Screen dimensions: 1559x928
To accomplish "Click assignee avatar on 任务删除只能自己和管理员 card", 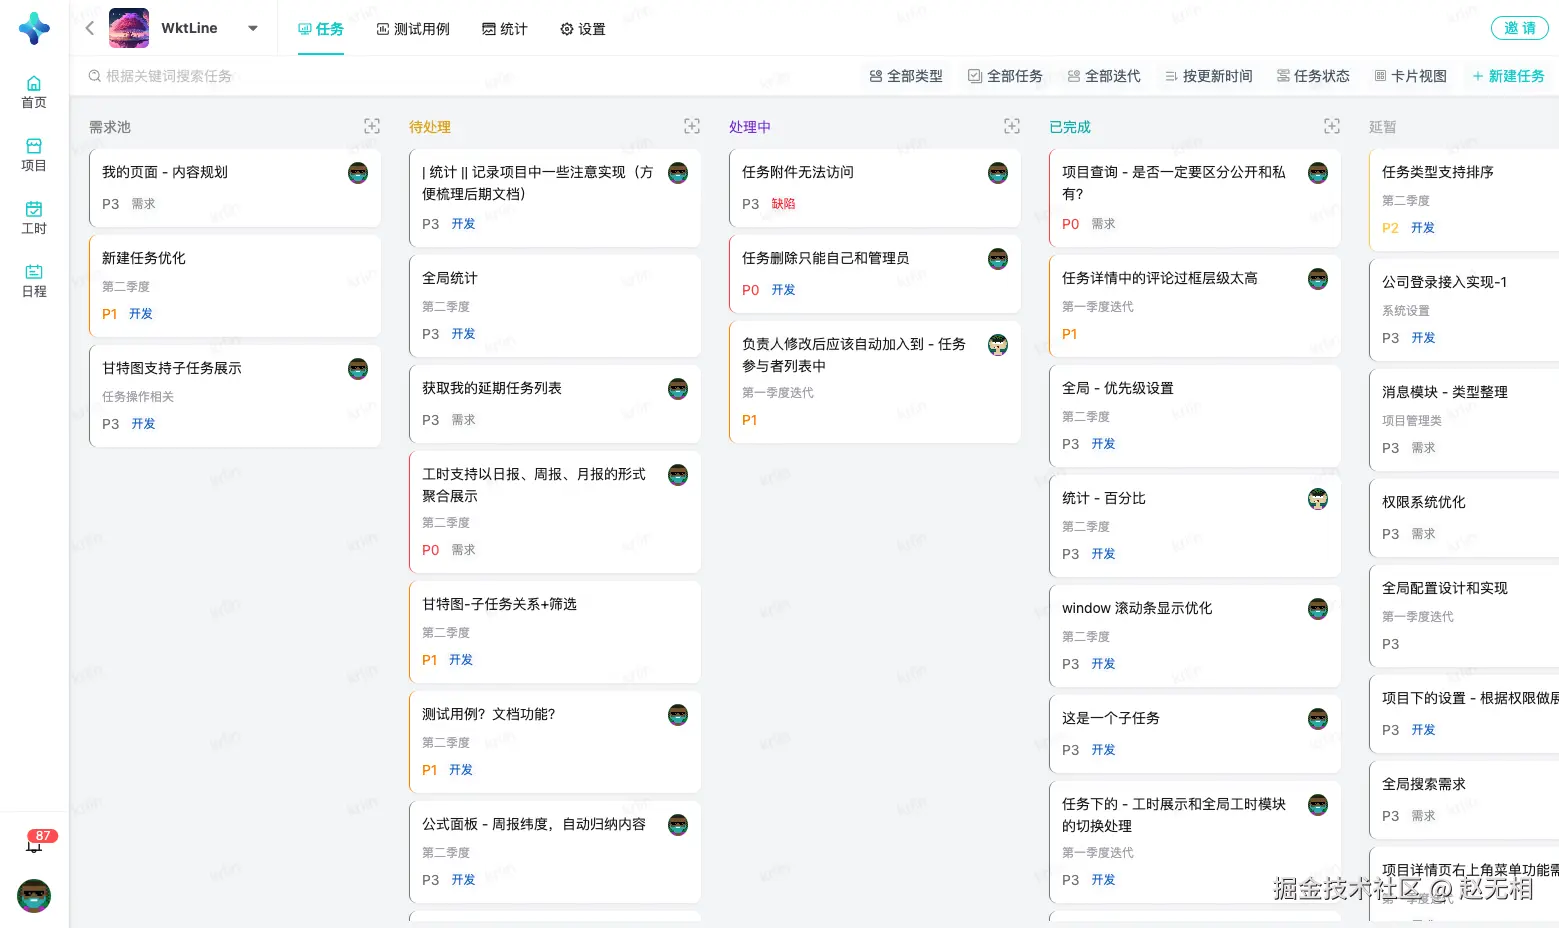I will point(998,259).
